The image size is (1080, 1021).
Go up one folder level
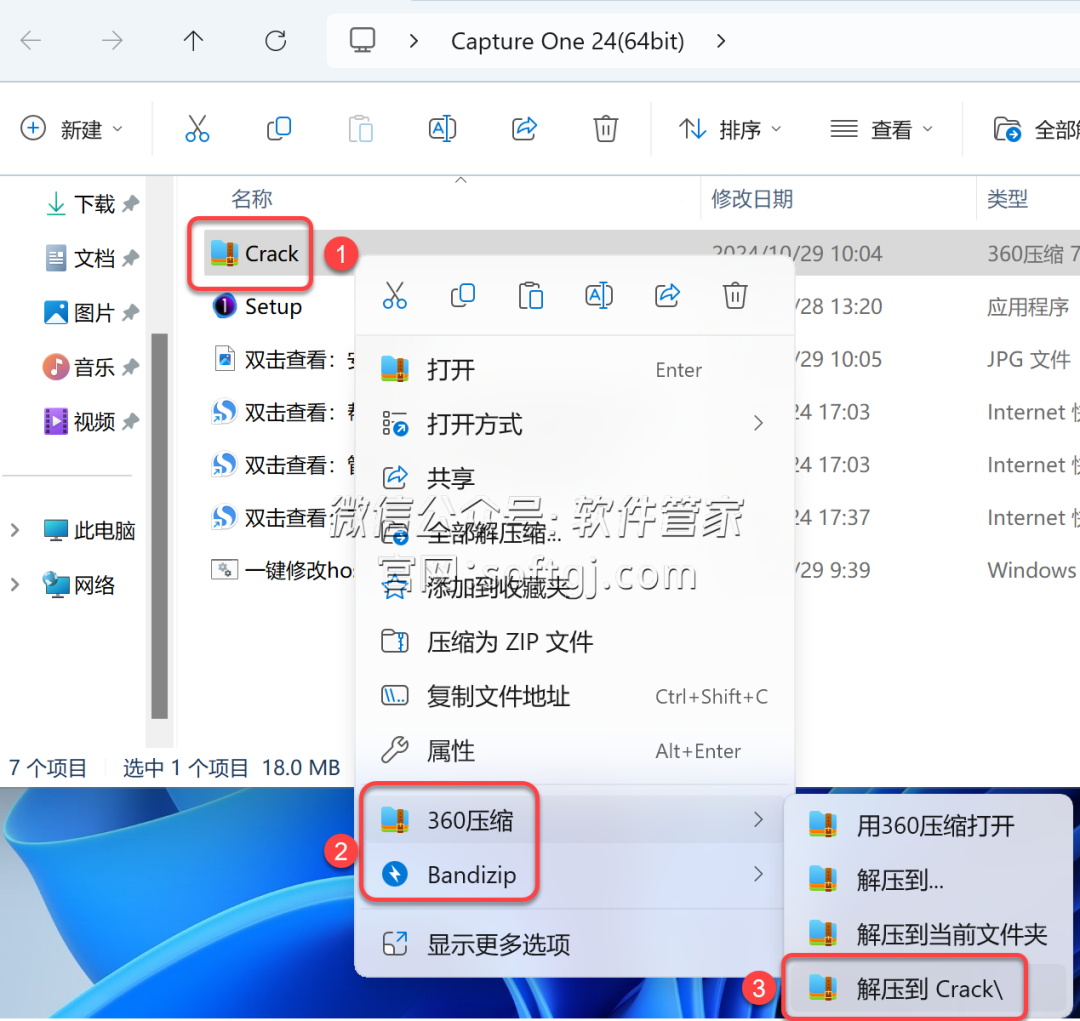[x=194, y=41]
